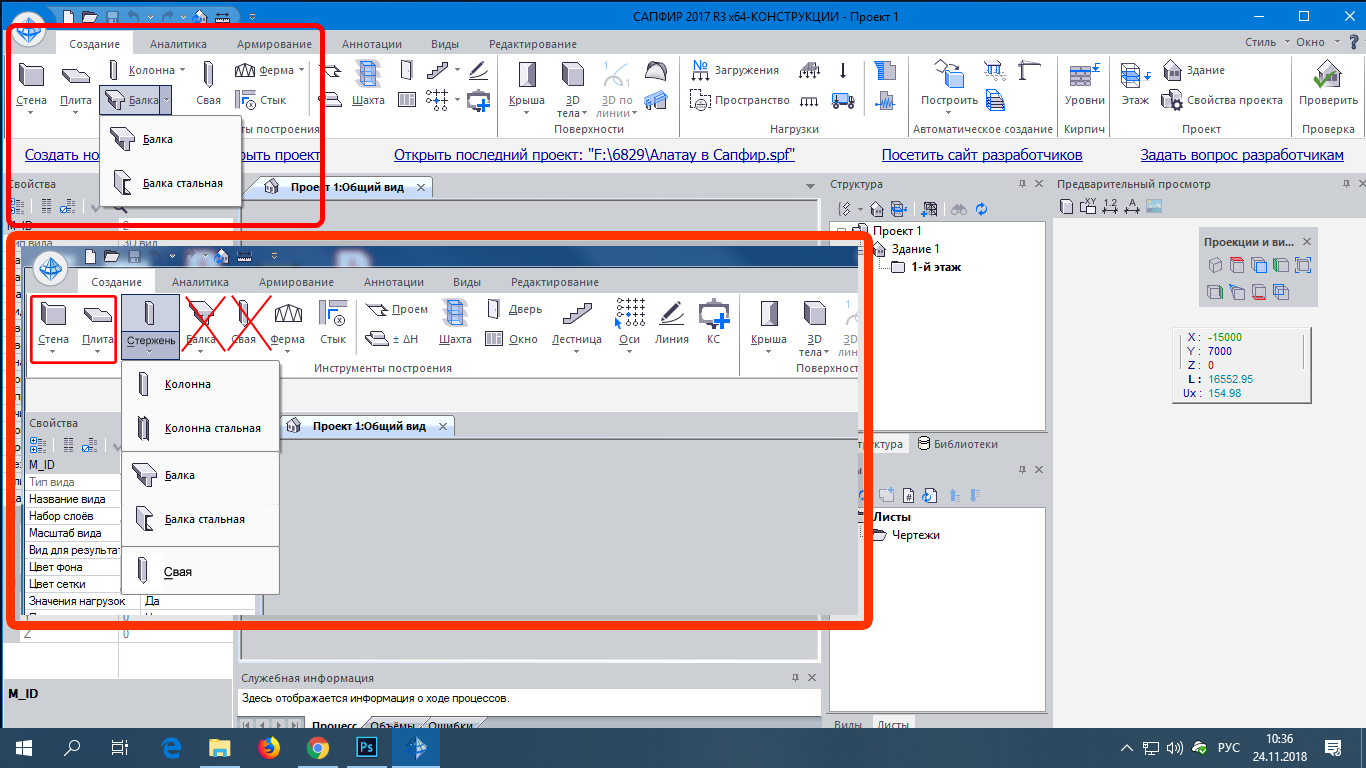The height and width of the screenshot is (768, 1366).
Task: Select the Лестница stairs tool
Action: click(576, 322)
